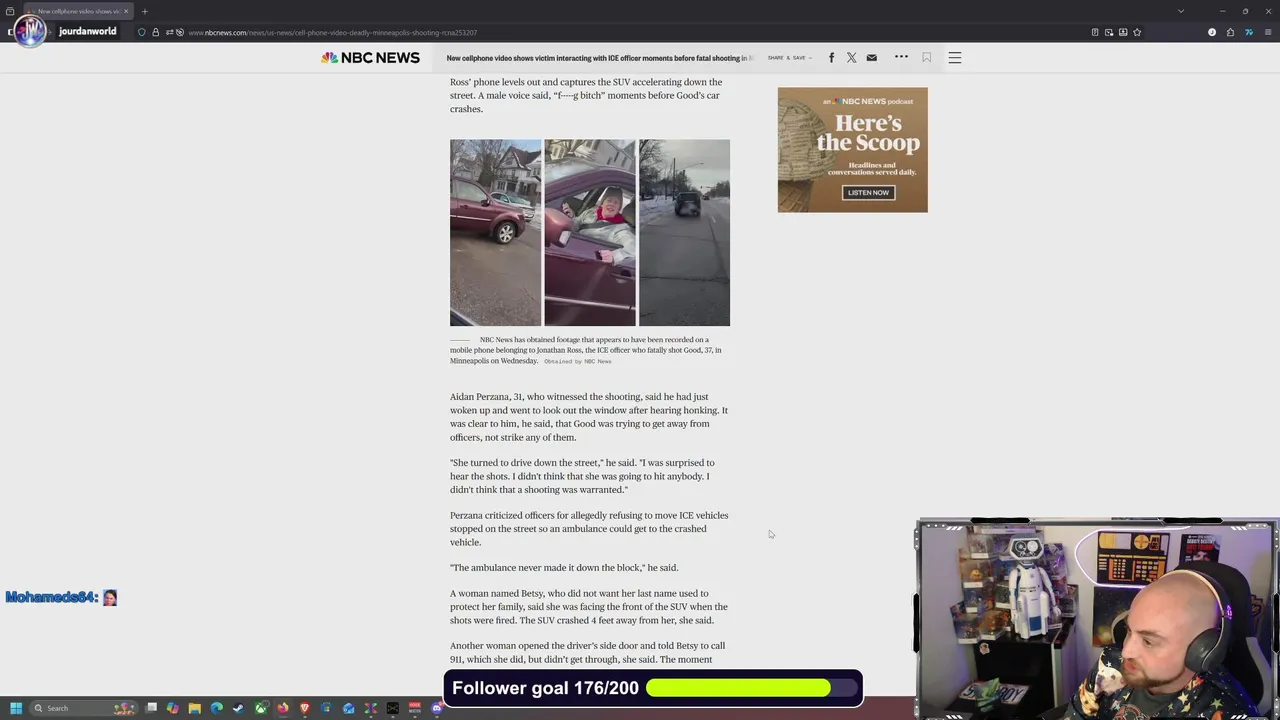This screenshot has height=720, width=1280.
Task: Click quote 'The ambulance never made it'
Action: [564, 568]
